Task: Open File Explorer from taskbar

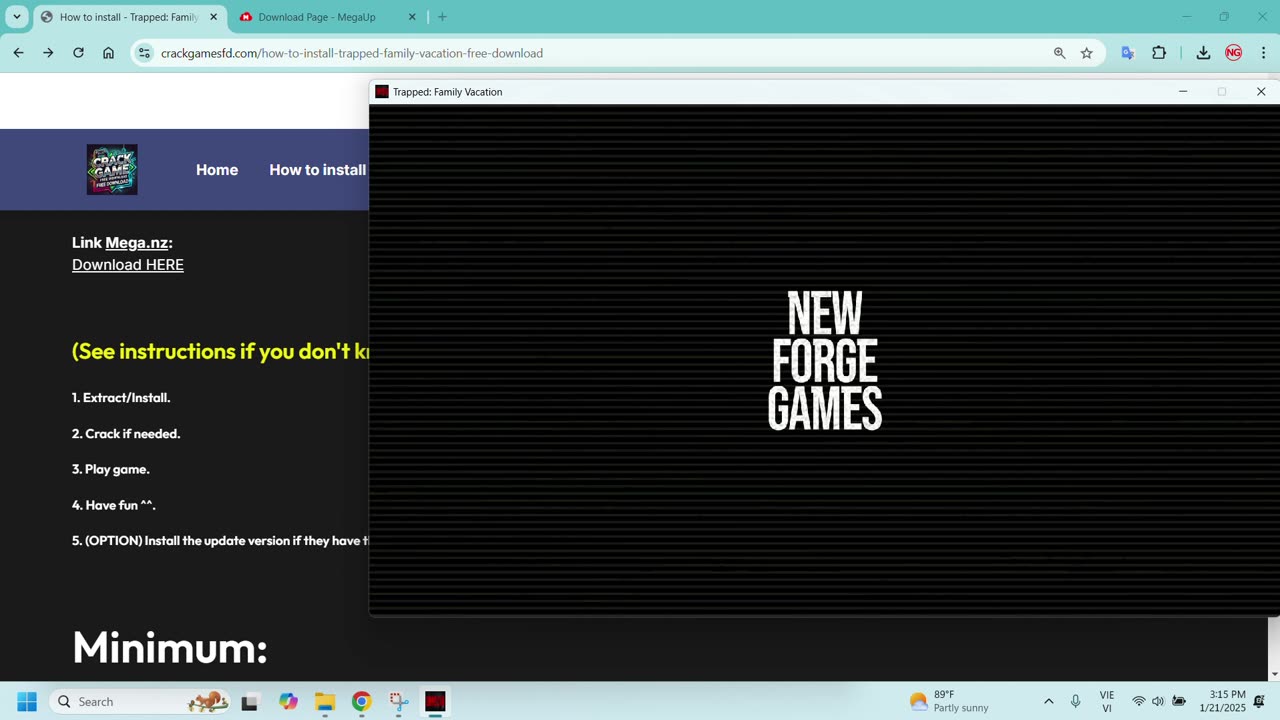Action: pyautogui.click(x=325, y=701)
